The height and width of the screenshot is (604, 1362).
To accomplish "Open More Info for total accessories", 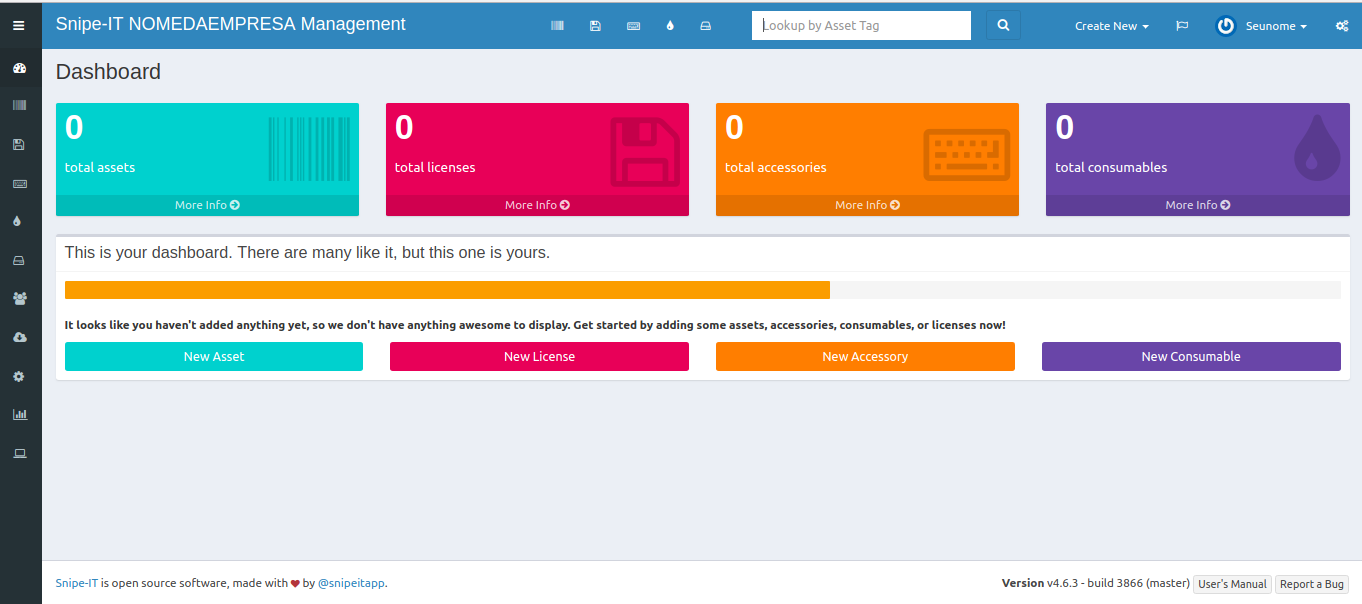I will 867,205.
